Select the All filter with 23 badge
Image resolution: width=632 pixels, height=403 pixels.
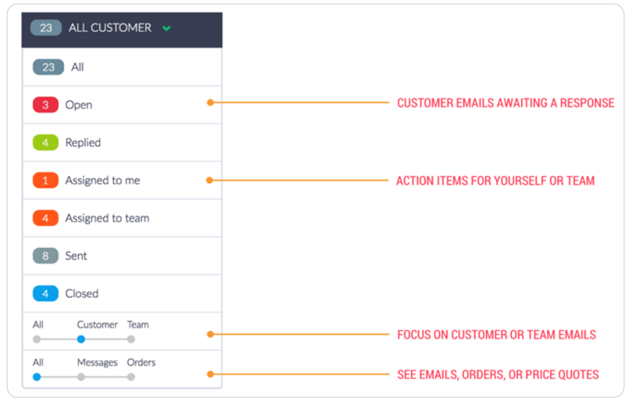click(x=78, y=67)
